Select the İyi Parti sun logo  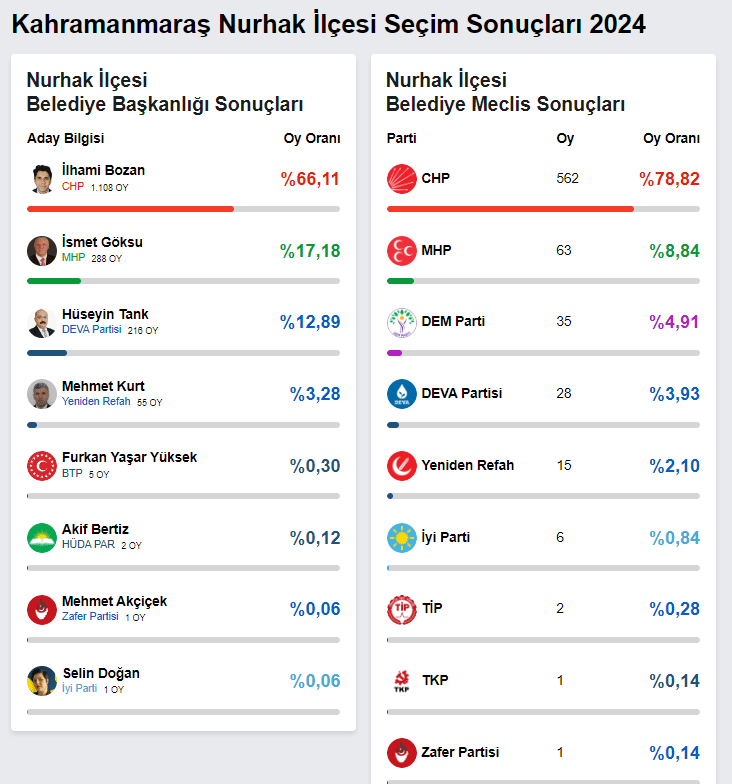point(401,538)
